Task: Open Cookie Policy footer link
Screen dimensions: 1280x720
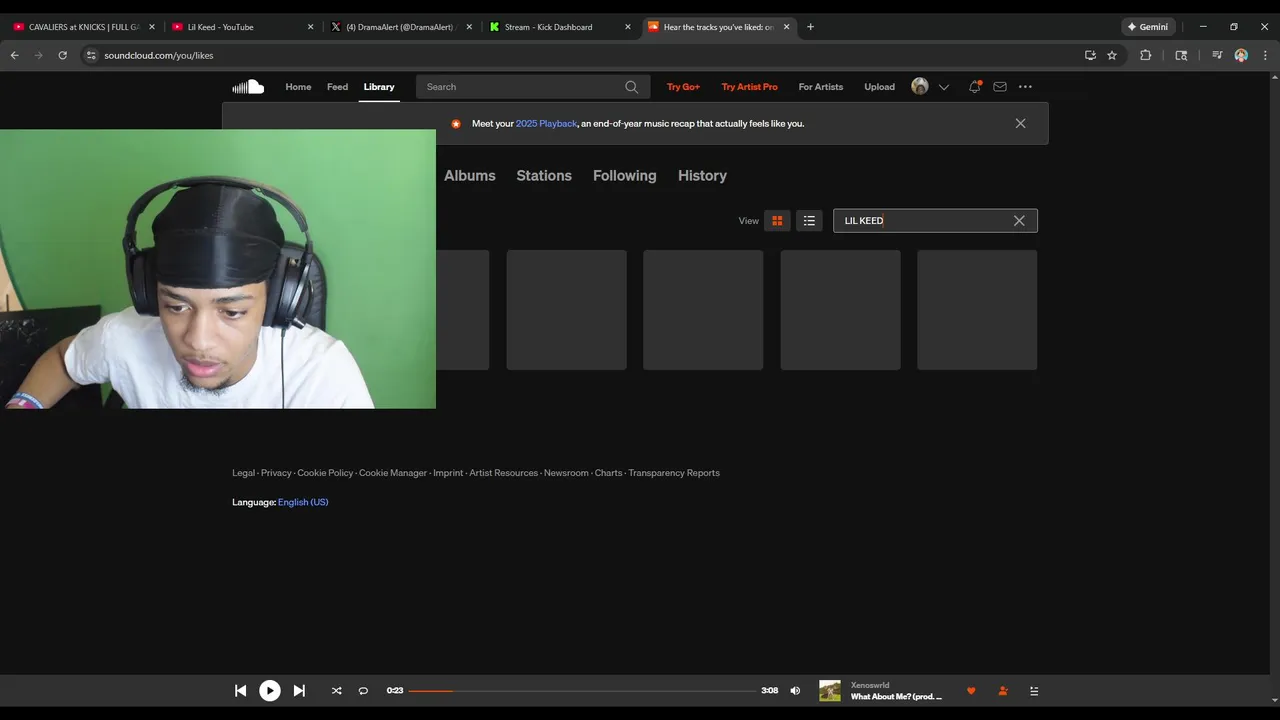Action: tap(325, 473)
